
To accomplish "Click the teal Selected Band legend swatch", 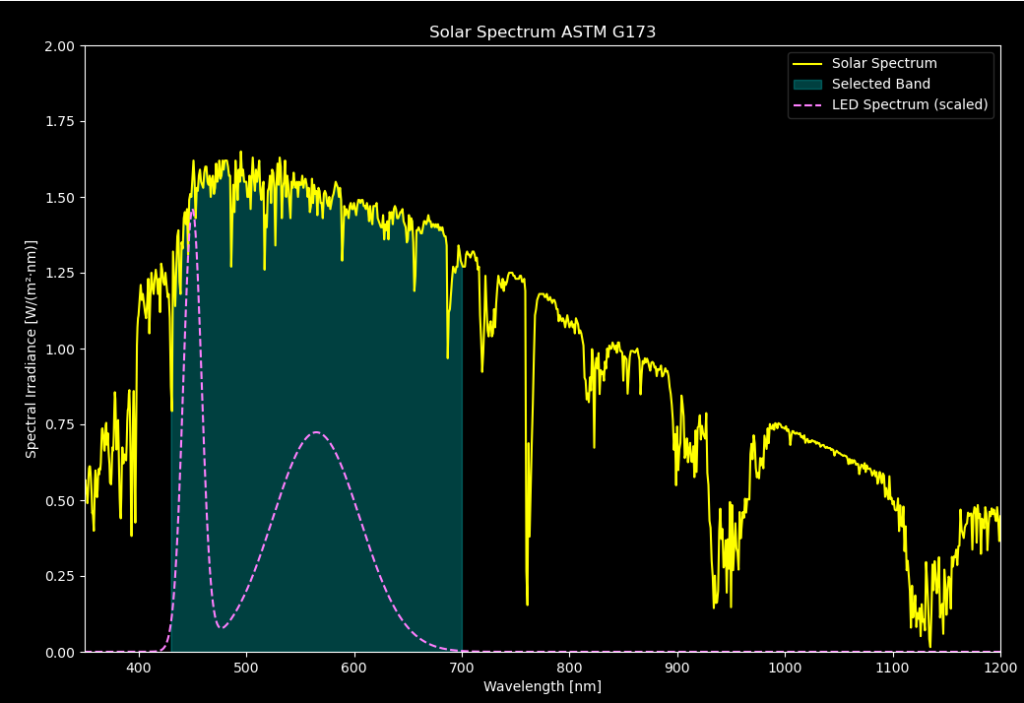I will tap(807, 84).
